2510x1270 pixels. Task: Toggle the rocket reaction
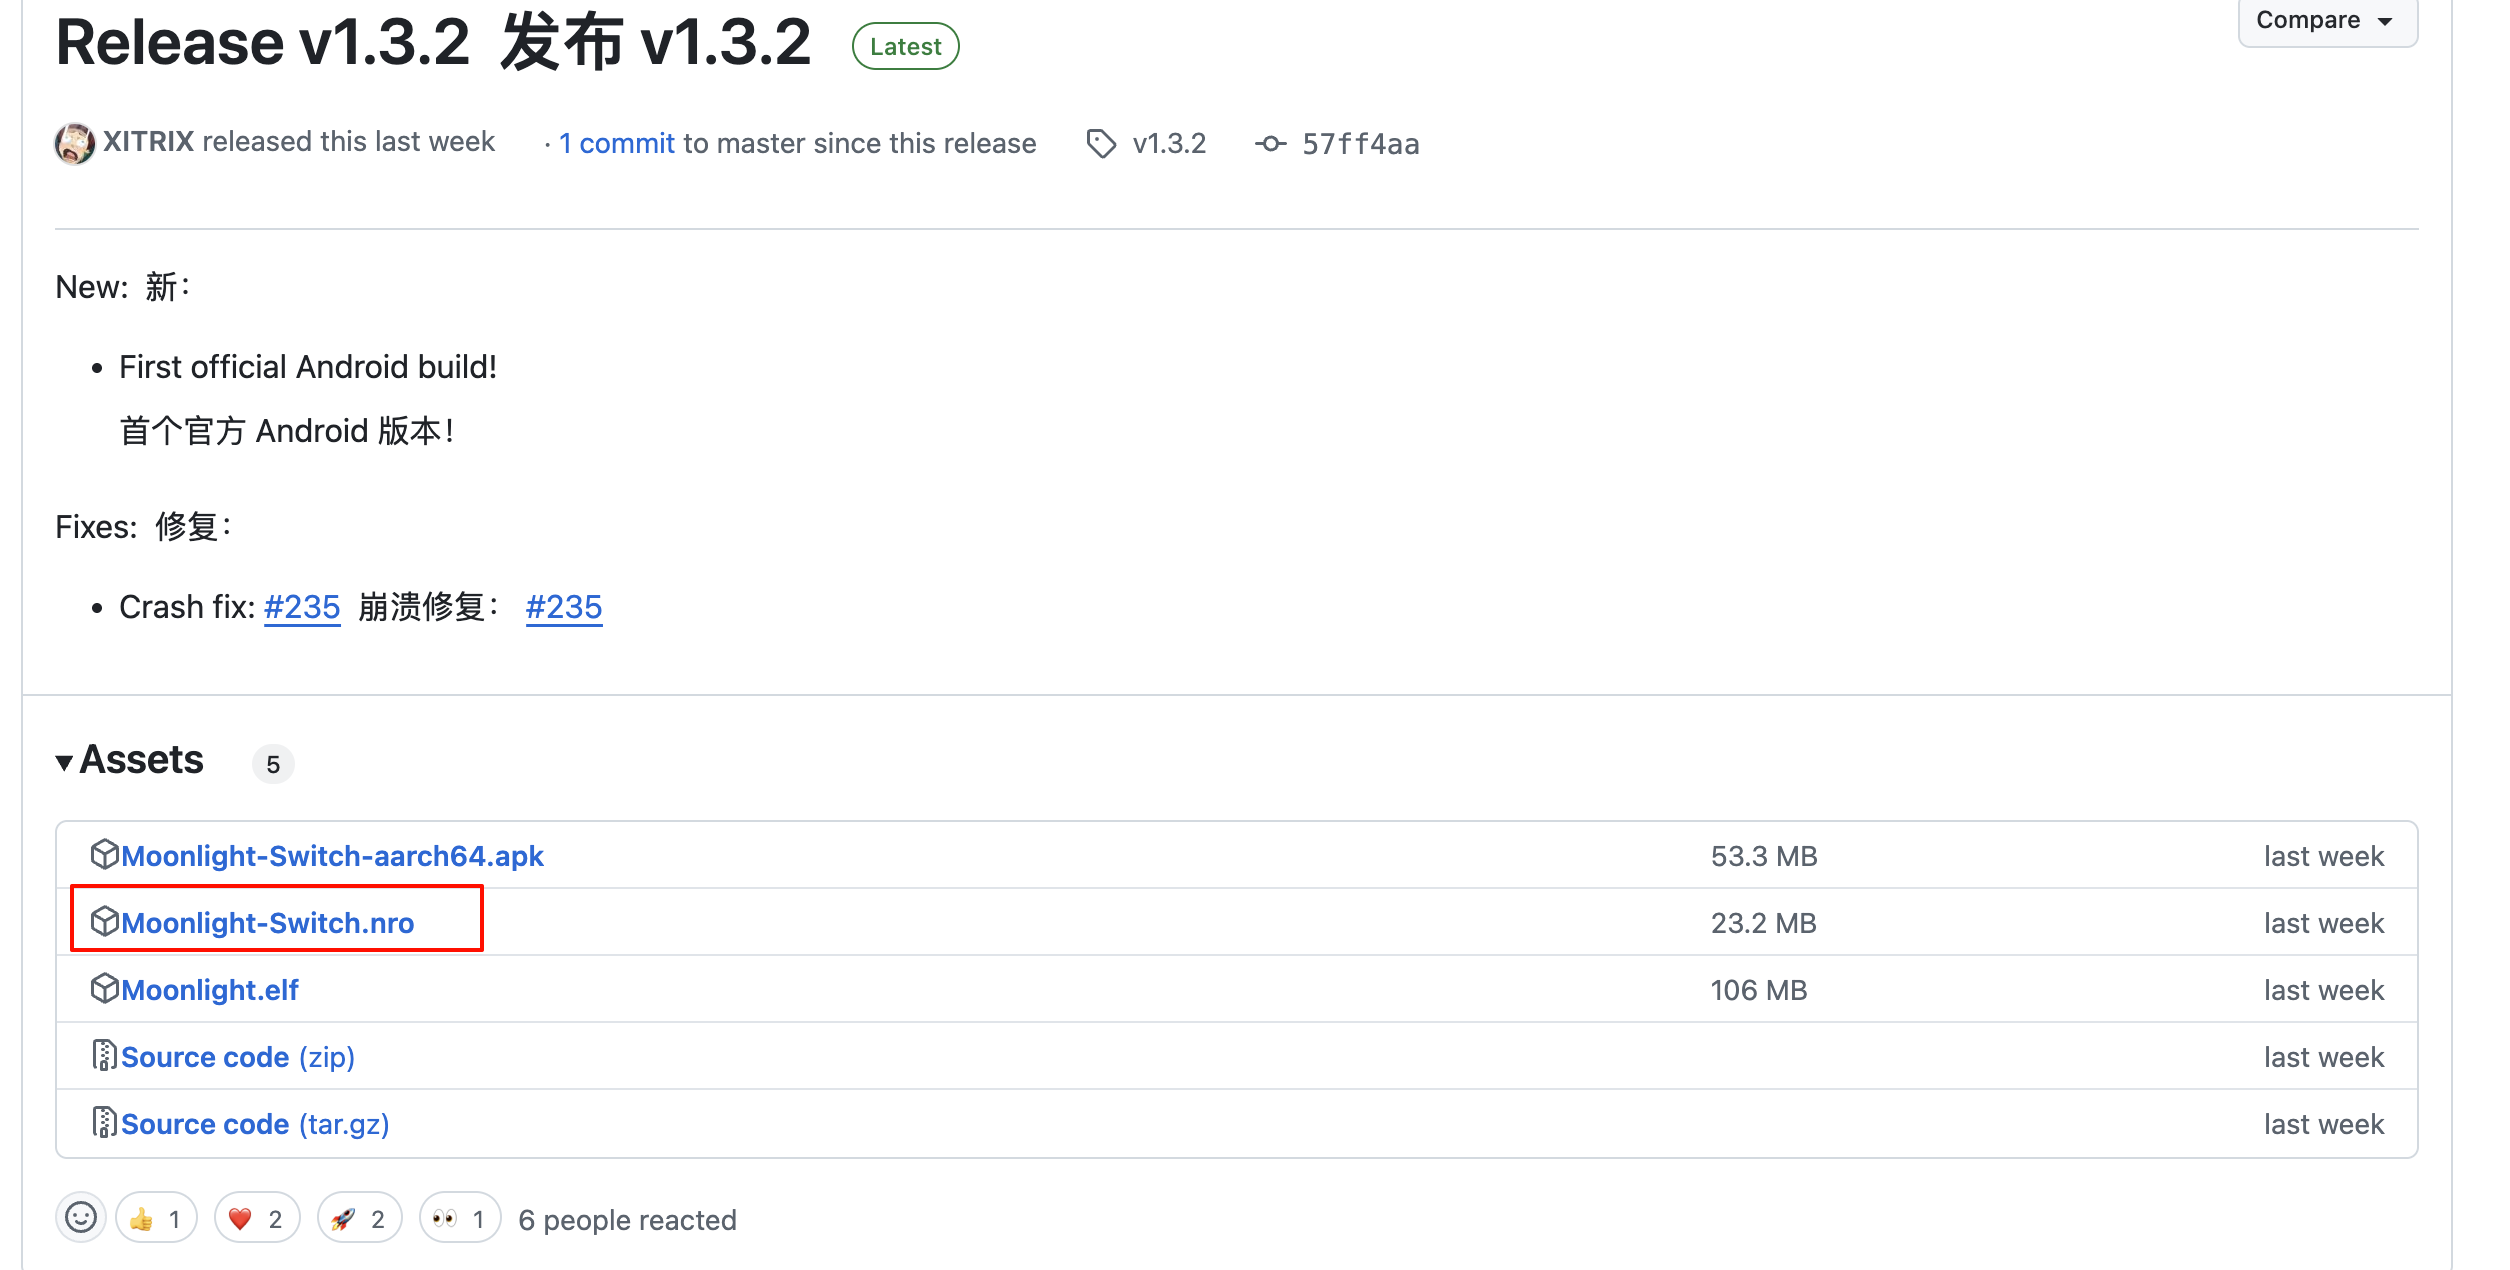359,1219
